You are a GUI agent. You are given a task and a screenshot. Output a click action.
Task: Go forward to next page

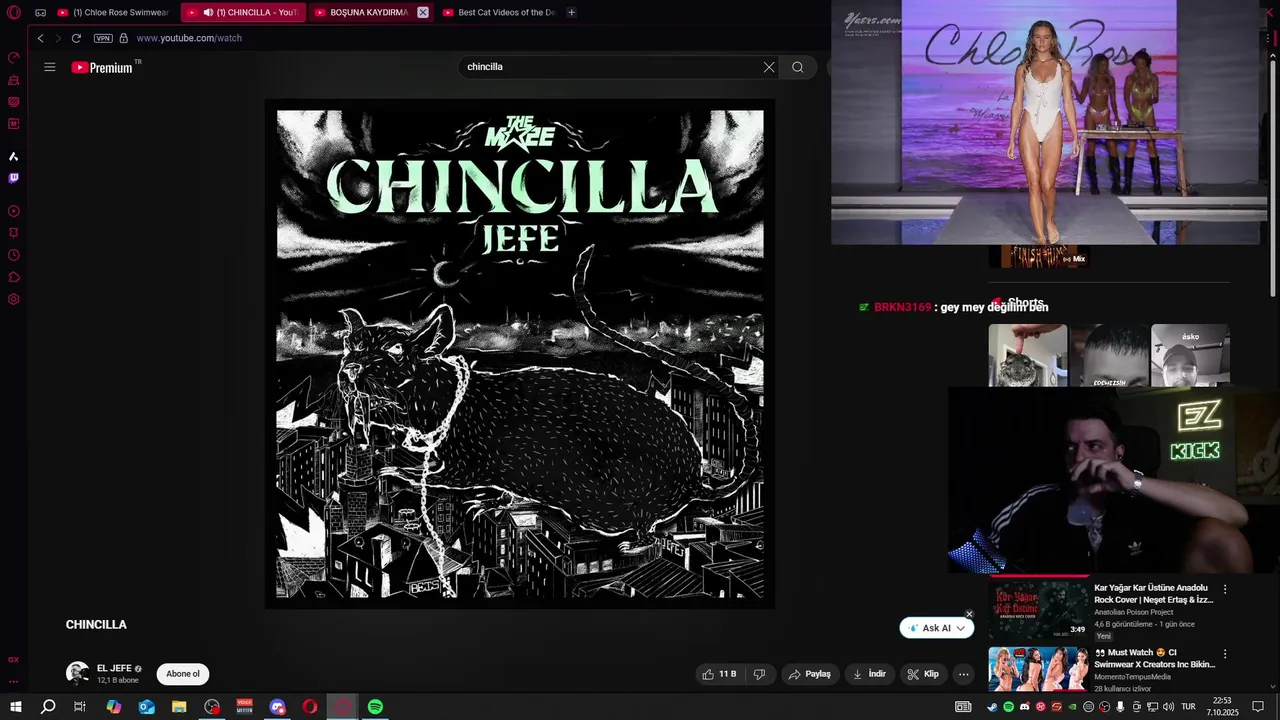pyautogui.click(x=58, y=38)
